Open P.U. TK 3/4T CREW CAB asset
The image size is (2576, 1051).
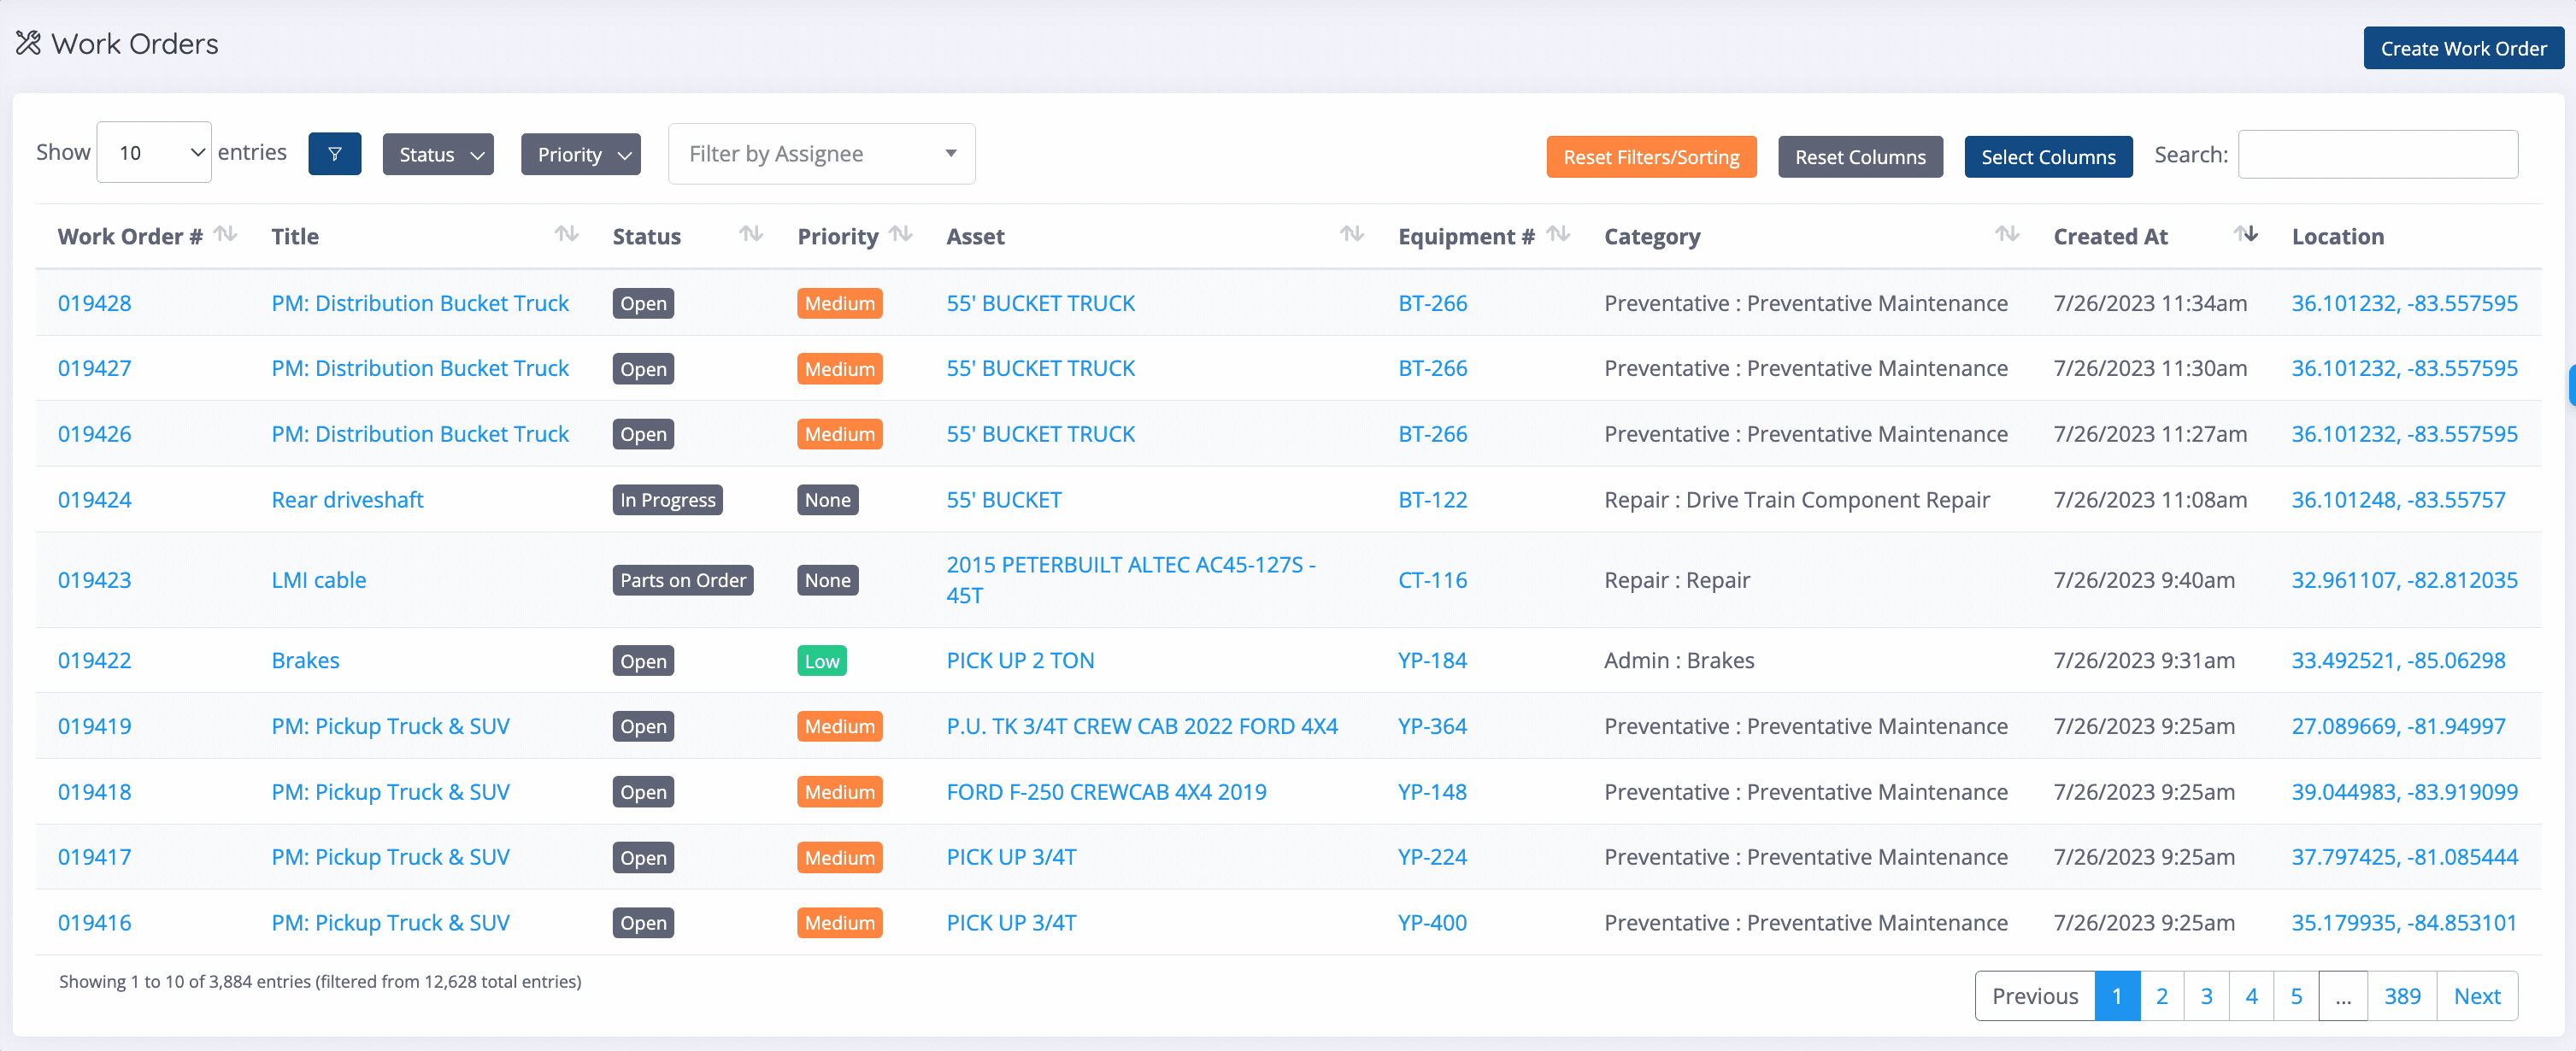1142,726
